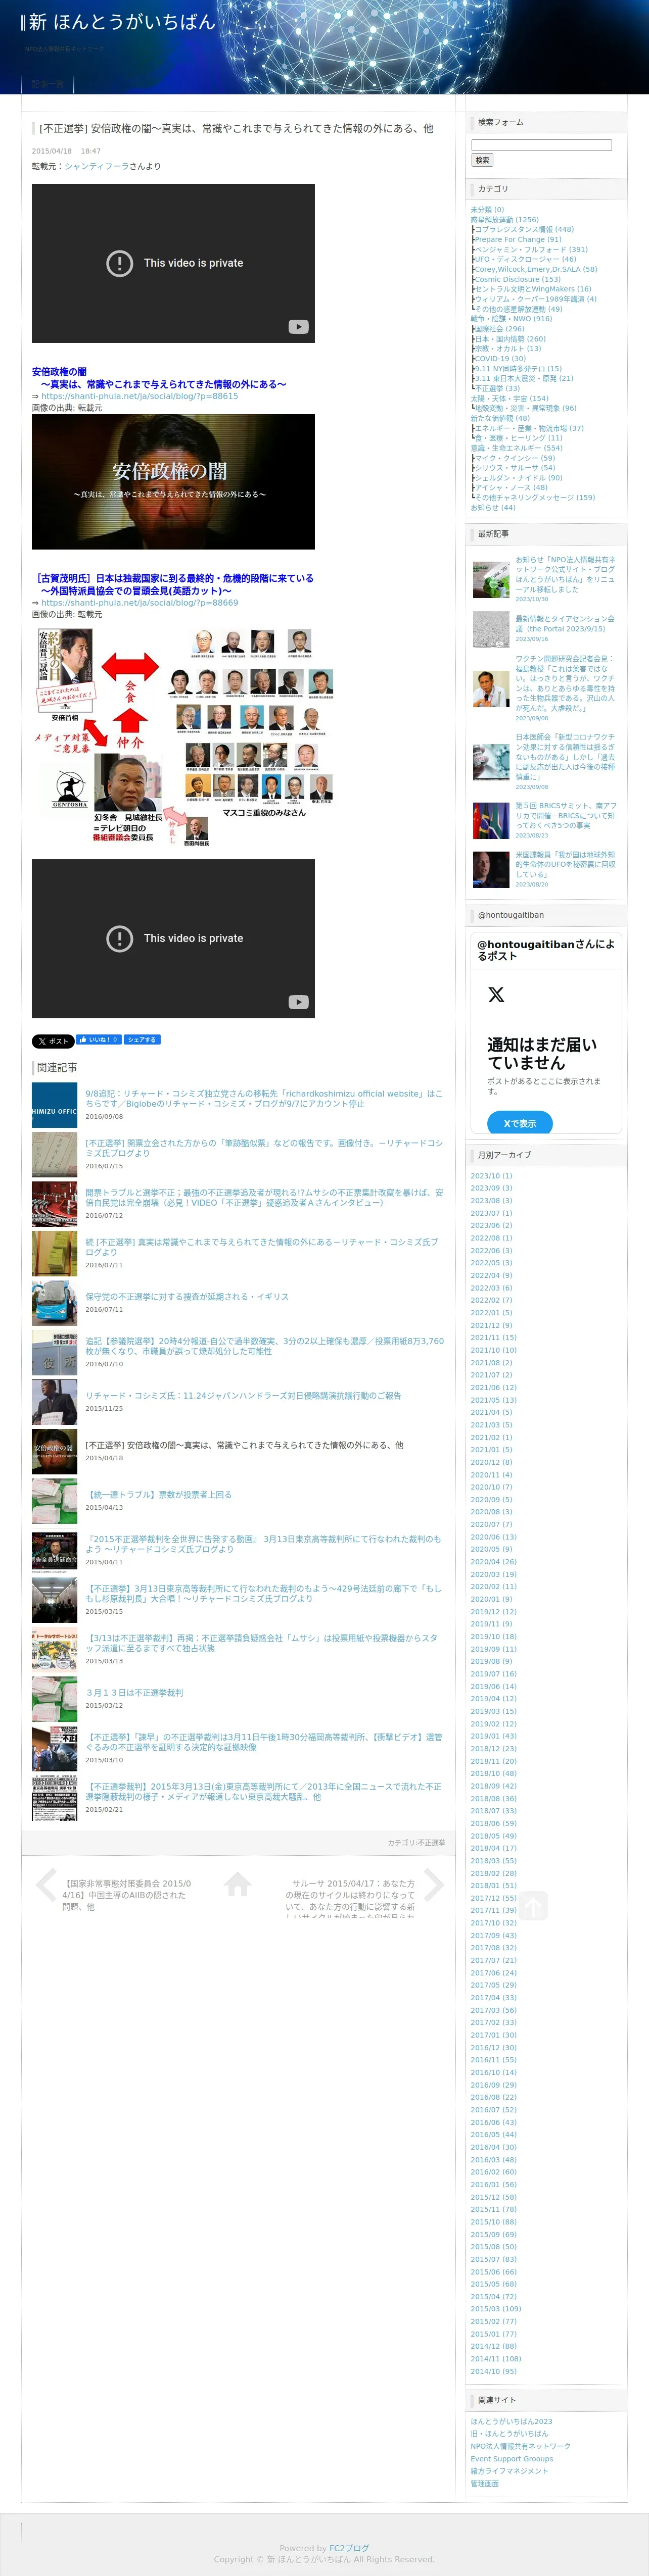Click the scroll-to-top arrow button
Screen dimensions: 649x2576
tap(532, 1906)
